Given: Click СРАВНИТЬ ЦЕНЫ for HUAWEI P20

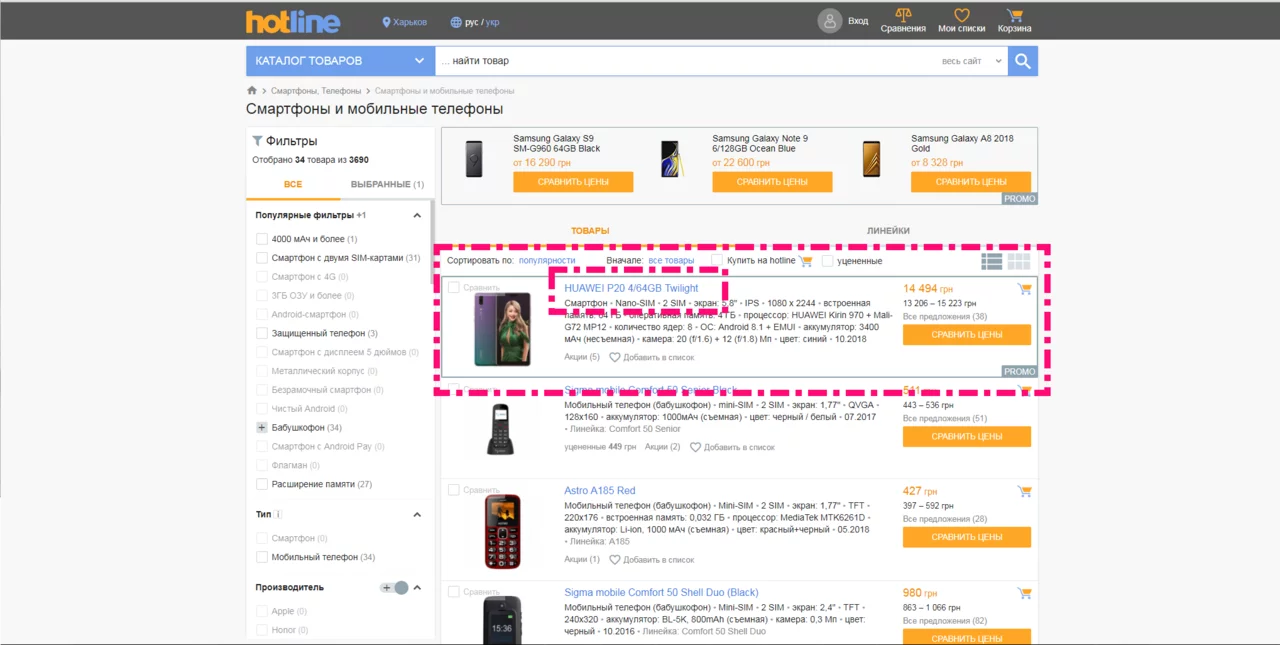Looking at the screenshot, I should tap(966, 335).
